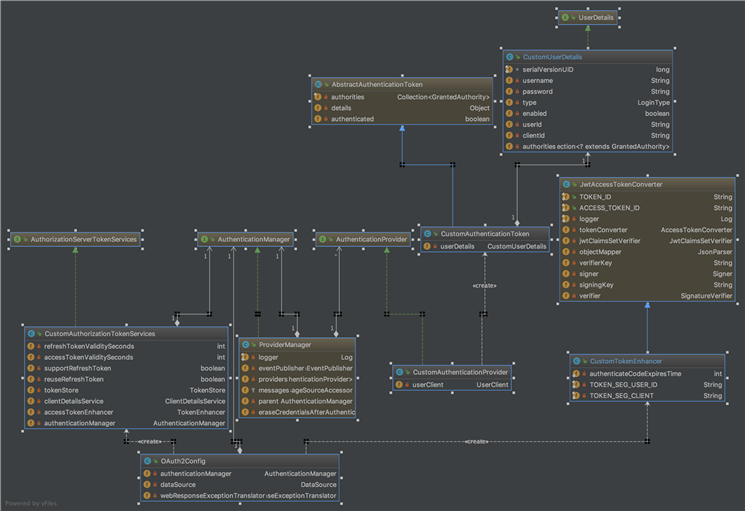Image resolution: width=745 pixels, height=511 pixels.
Task: Click the CustomAuthenticationToken class icon
Action: (427, 234)
